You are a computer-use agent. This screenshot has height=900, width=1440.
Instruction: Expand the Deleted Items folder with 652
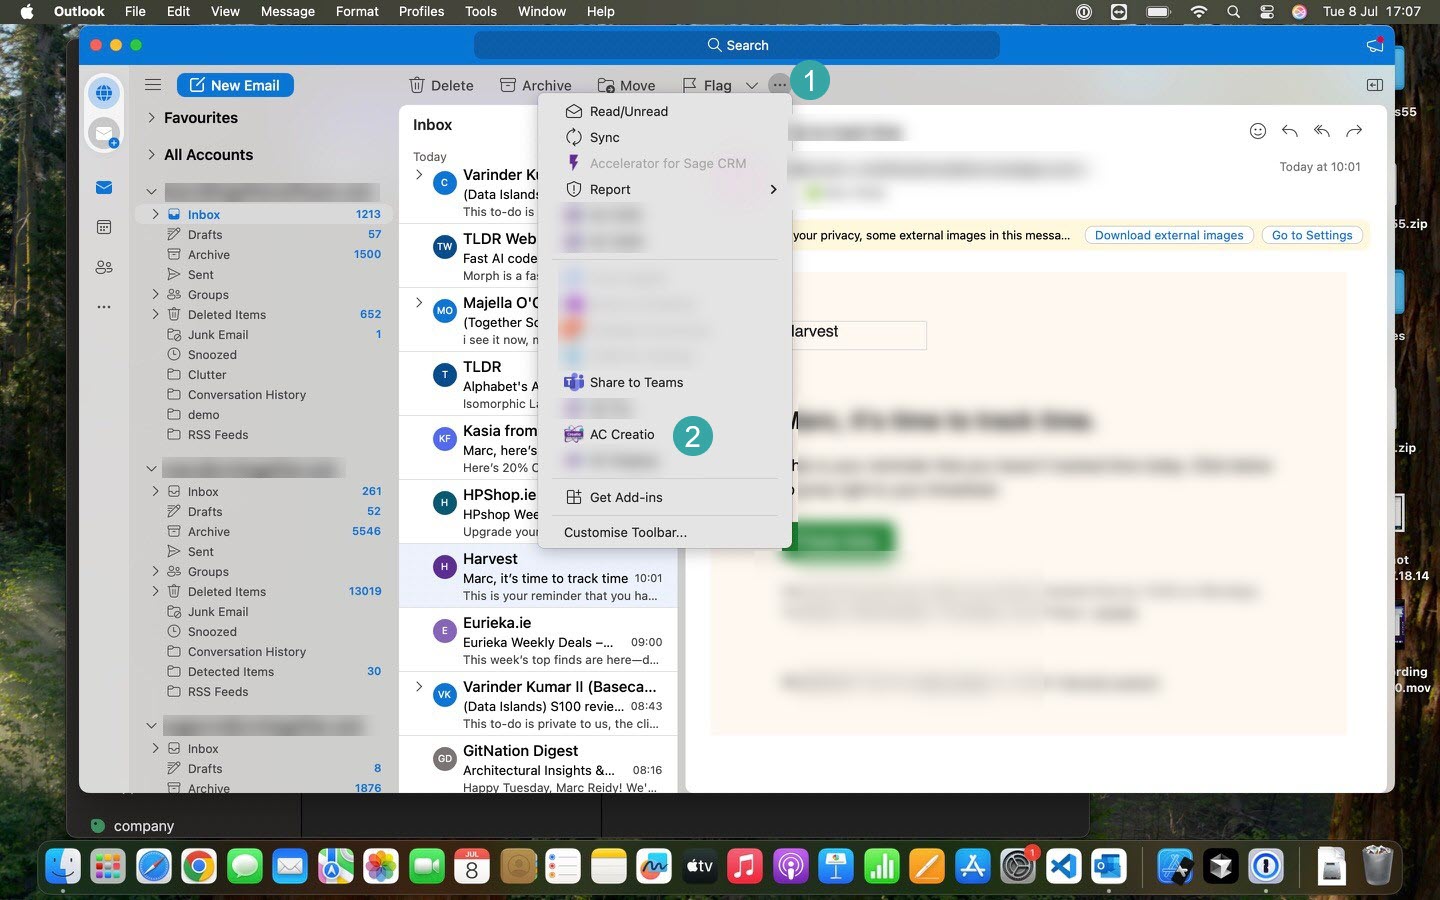155,314
